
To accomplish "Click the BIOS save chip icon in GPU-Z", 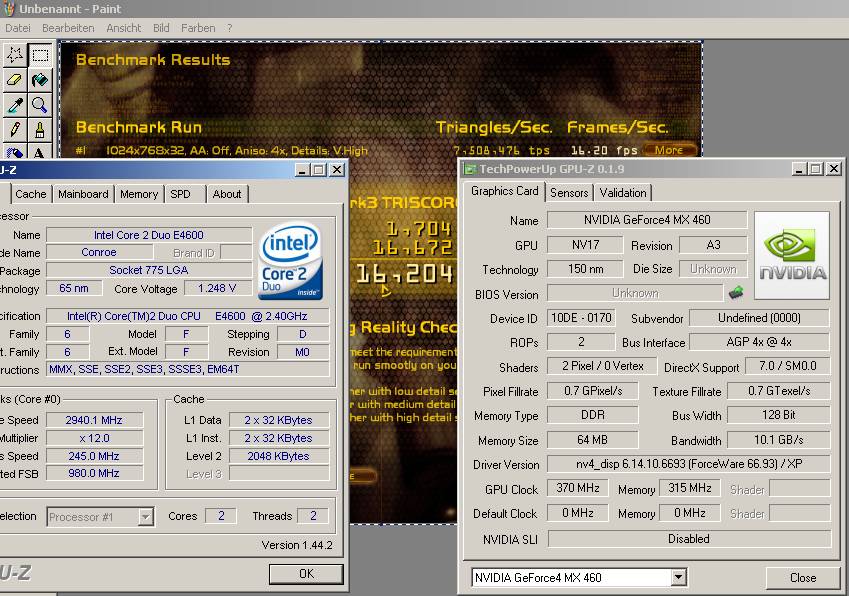I will click(736, 293).
